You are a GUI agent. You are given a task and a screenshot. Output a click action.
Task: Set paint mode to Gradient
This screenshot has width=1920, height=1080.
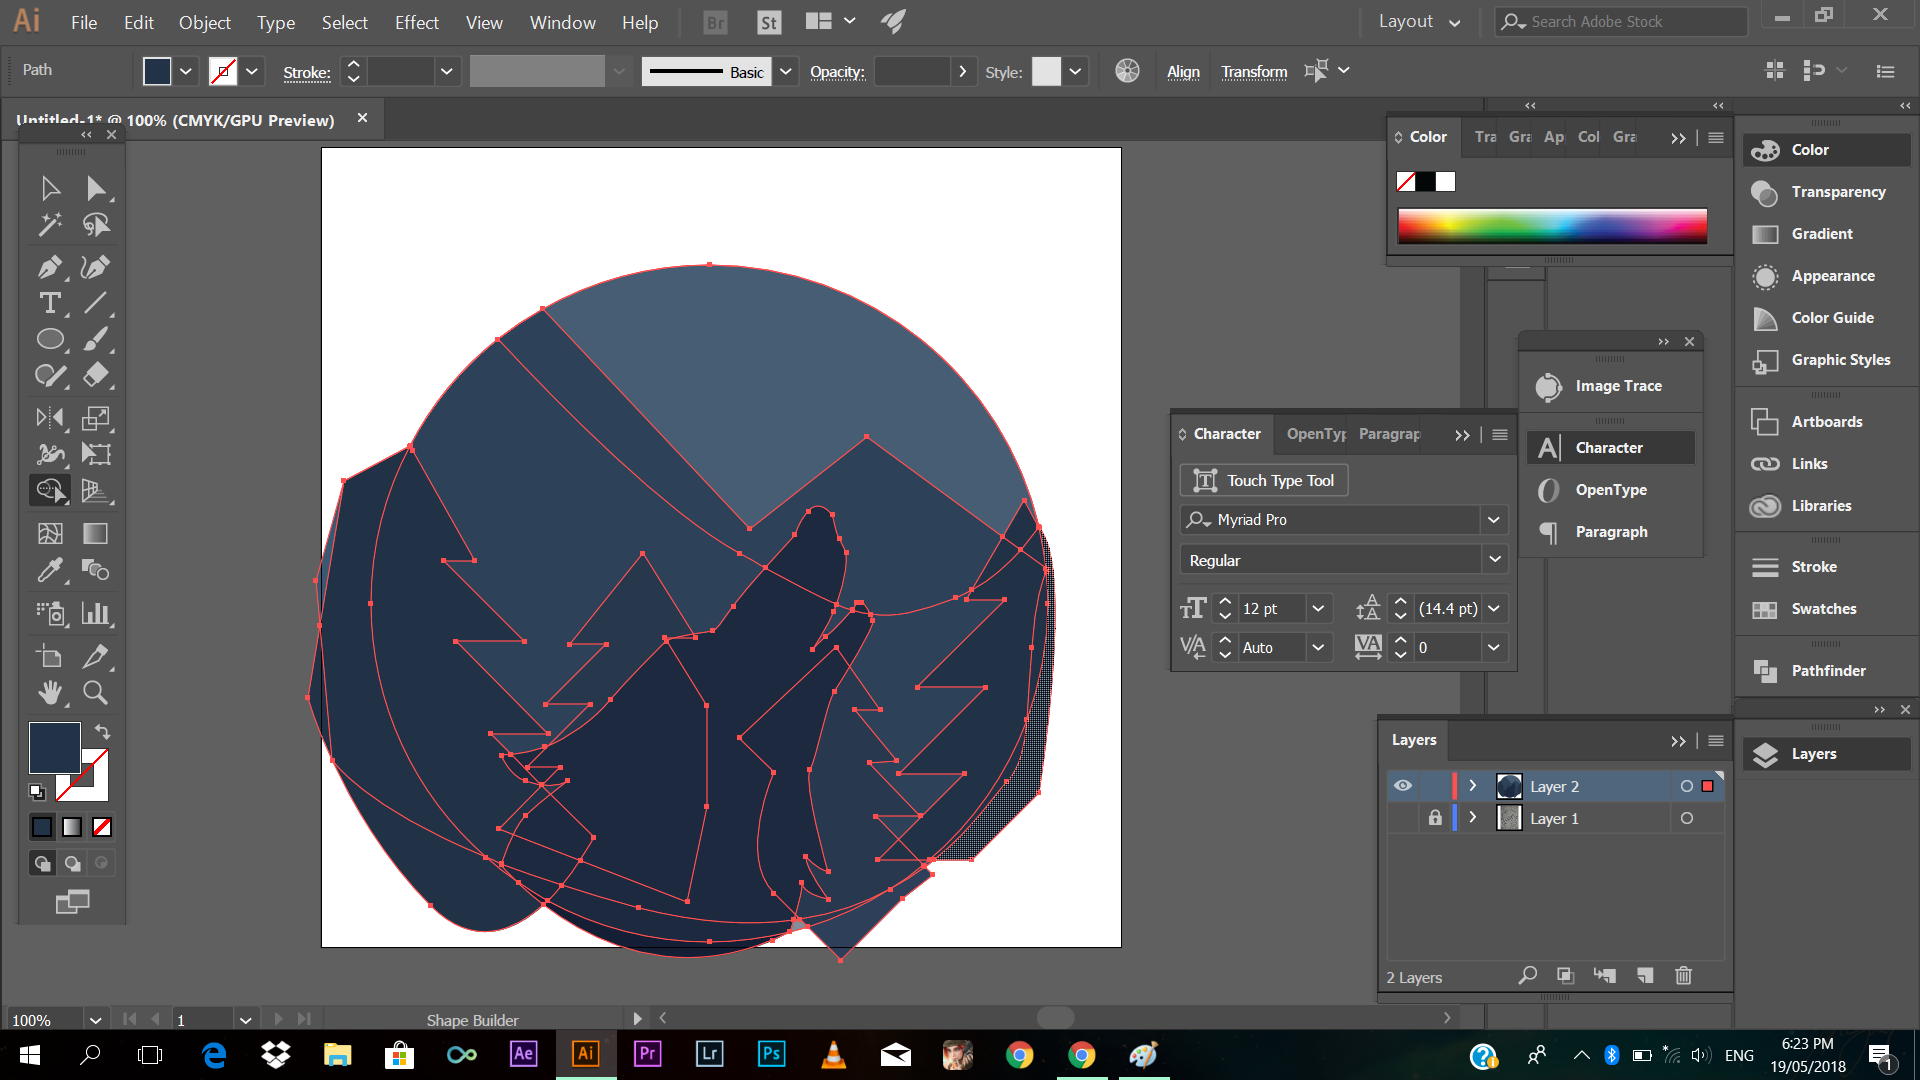pyautogui.click(x=72, y=827)
